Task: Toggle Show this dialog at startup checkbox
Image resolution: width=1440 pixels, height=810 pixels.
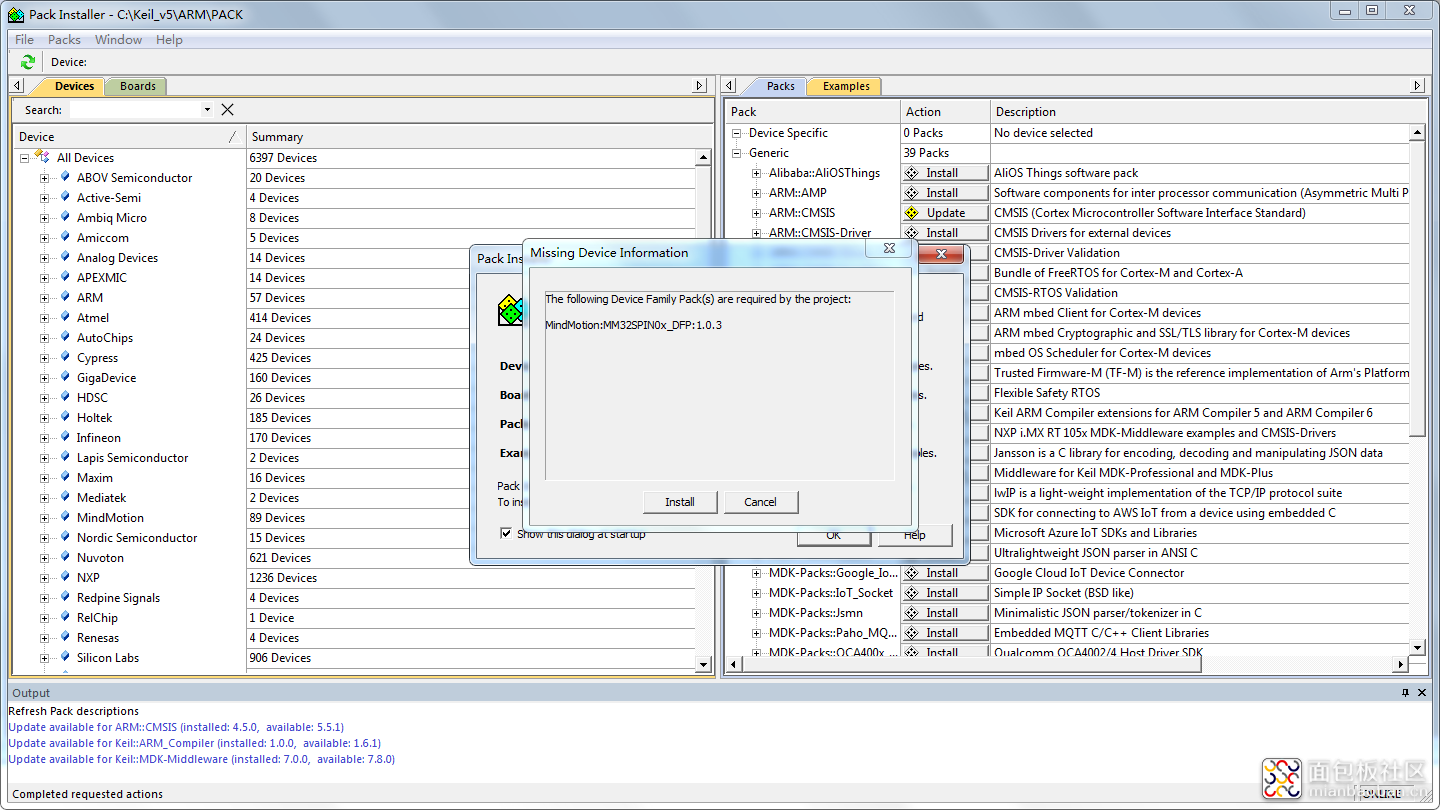Action: coord(506,534)
